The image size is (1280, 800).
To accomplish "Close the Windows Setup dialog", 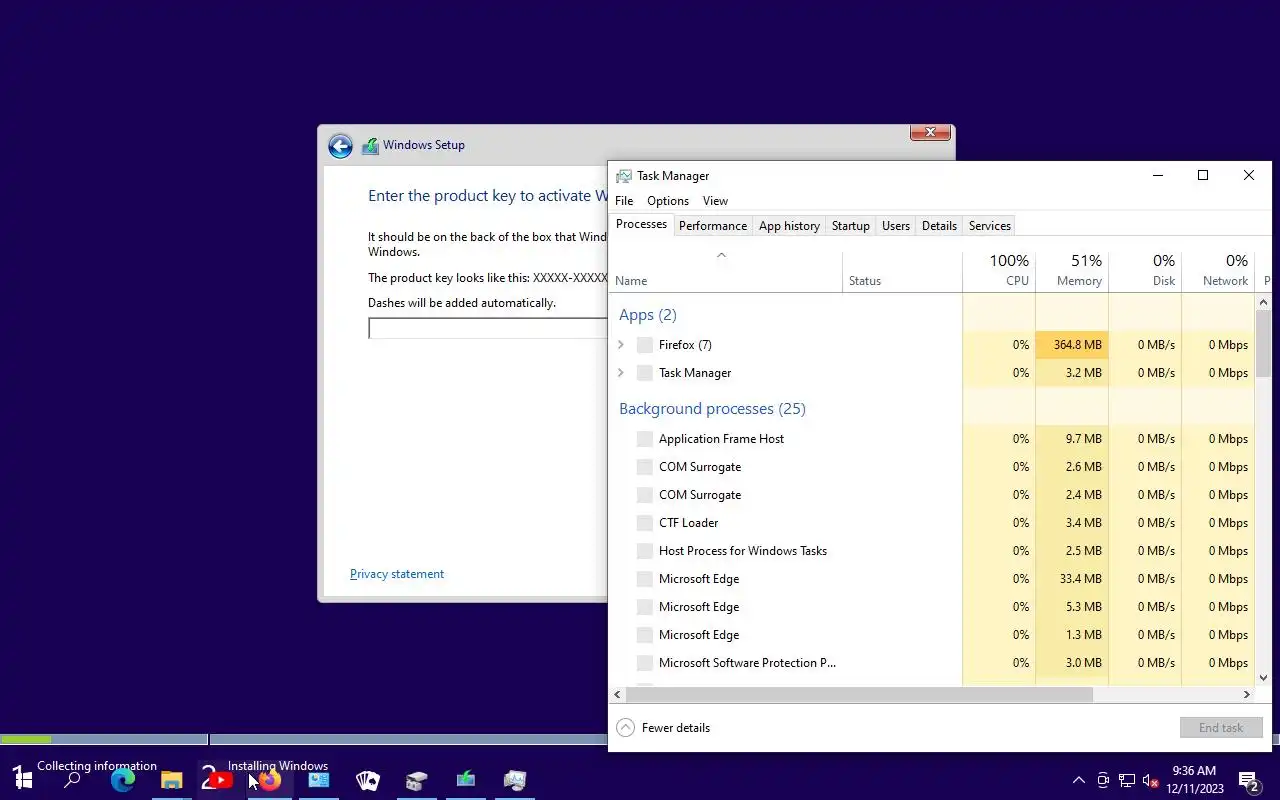I will click(x=930, y=132).
